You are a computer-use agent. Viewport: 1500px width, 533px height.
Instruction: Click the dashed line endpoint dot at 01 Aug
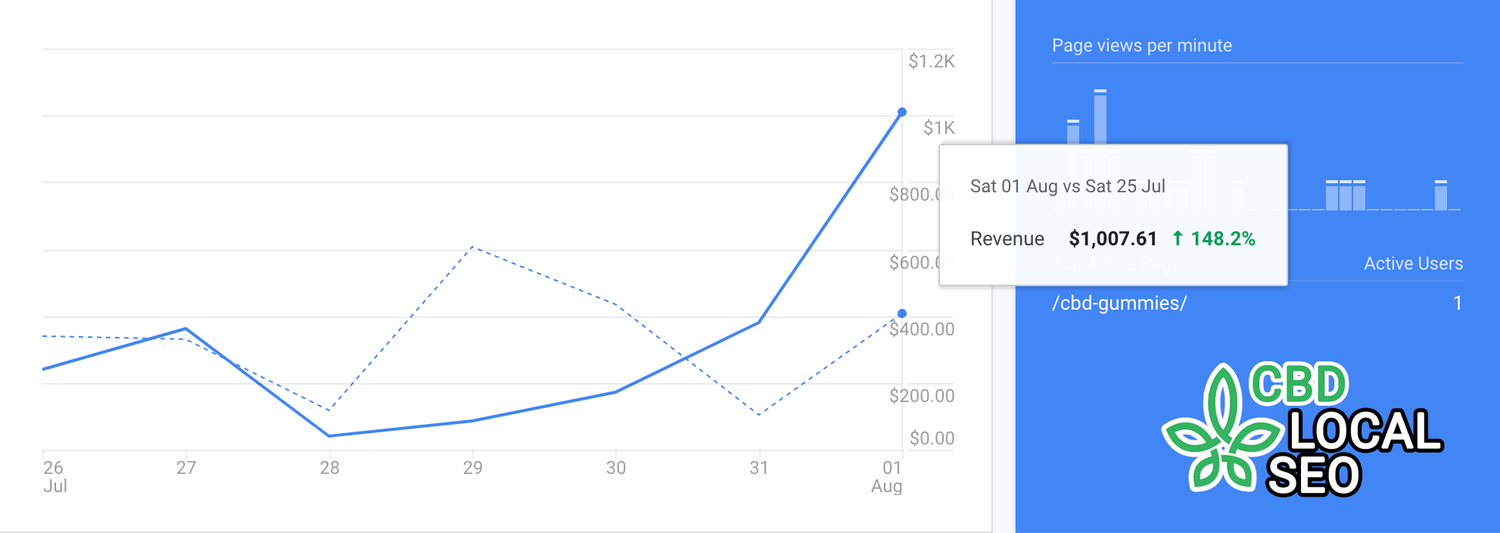pyautogui.click(x=902, y=314)
